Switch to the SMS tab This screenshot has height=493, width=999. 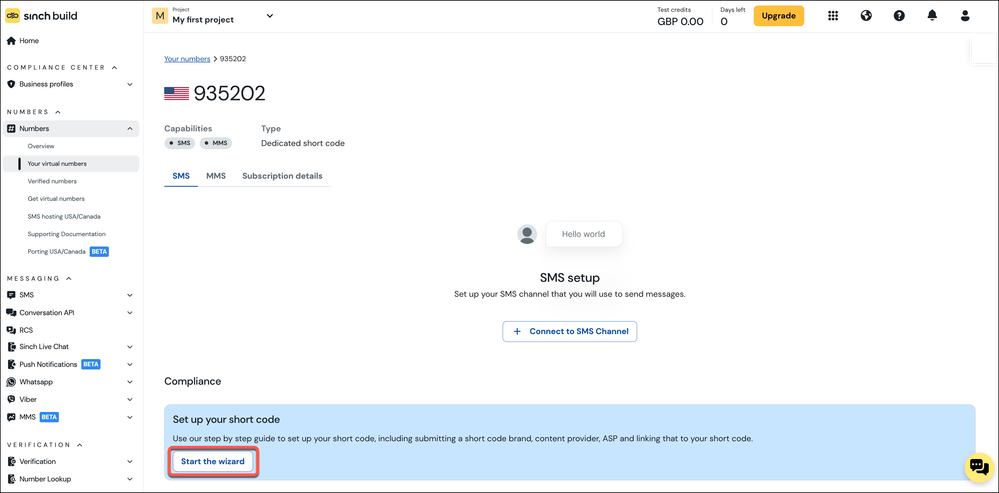181,176
